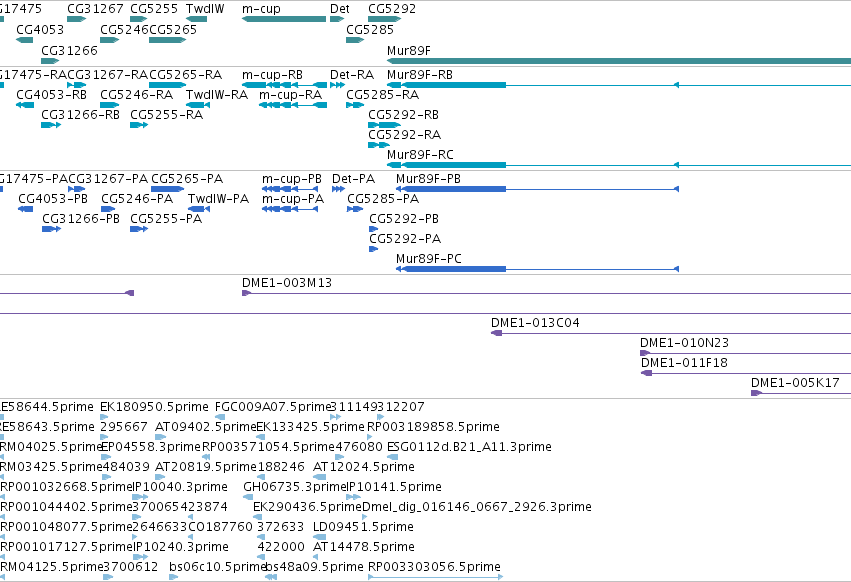The image size is (851, 582).
Task: Click the m-cup-PA protein label
Action: coord(293,199)
